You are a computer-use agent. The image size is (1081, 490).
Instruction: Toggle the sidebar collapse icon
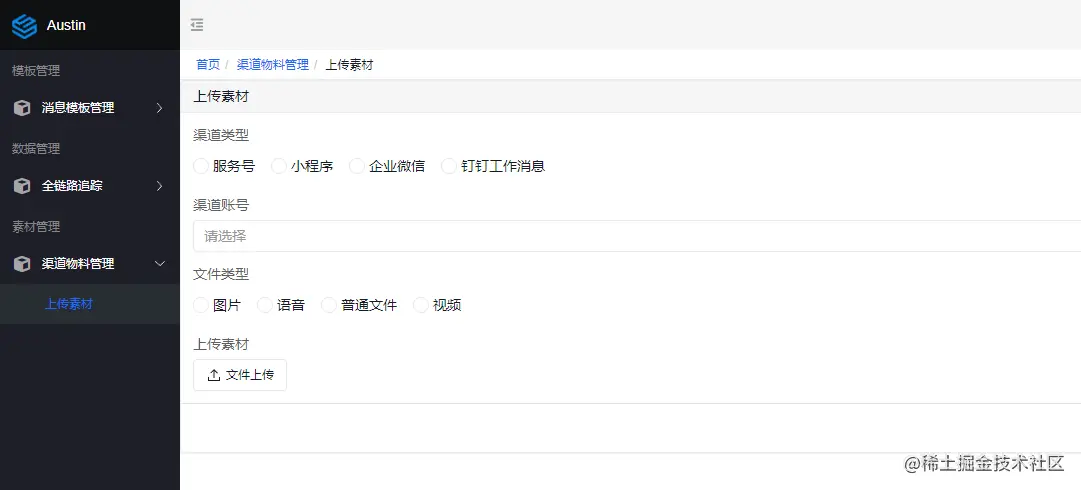[197, 25]
